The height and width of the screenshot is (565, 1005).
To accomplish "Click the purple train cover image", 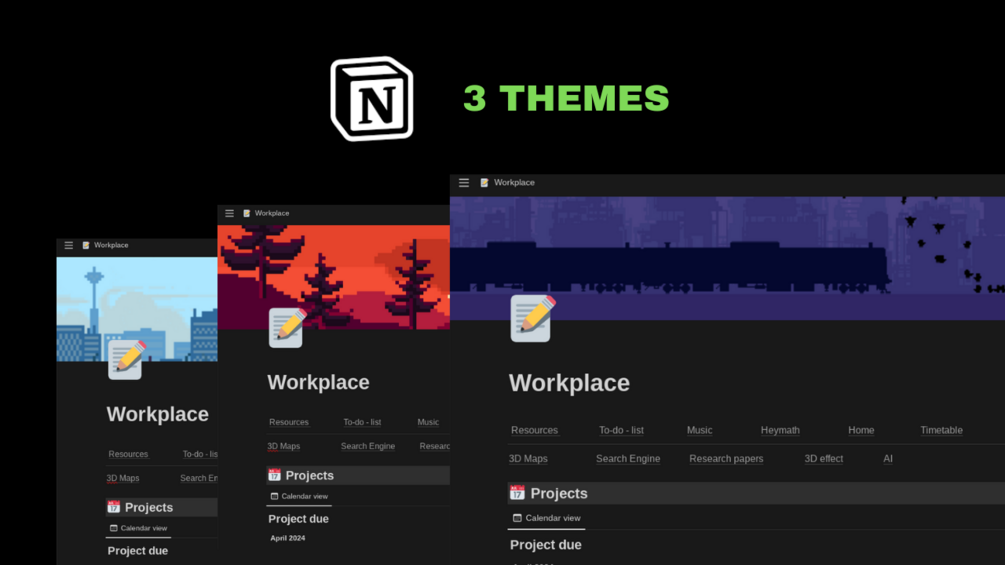I will [x=727, y=258].
